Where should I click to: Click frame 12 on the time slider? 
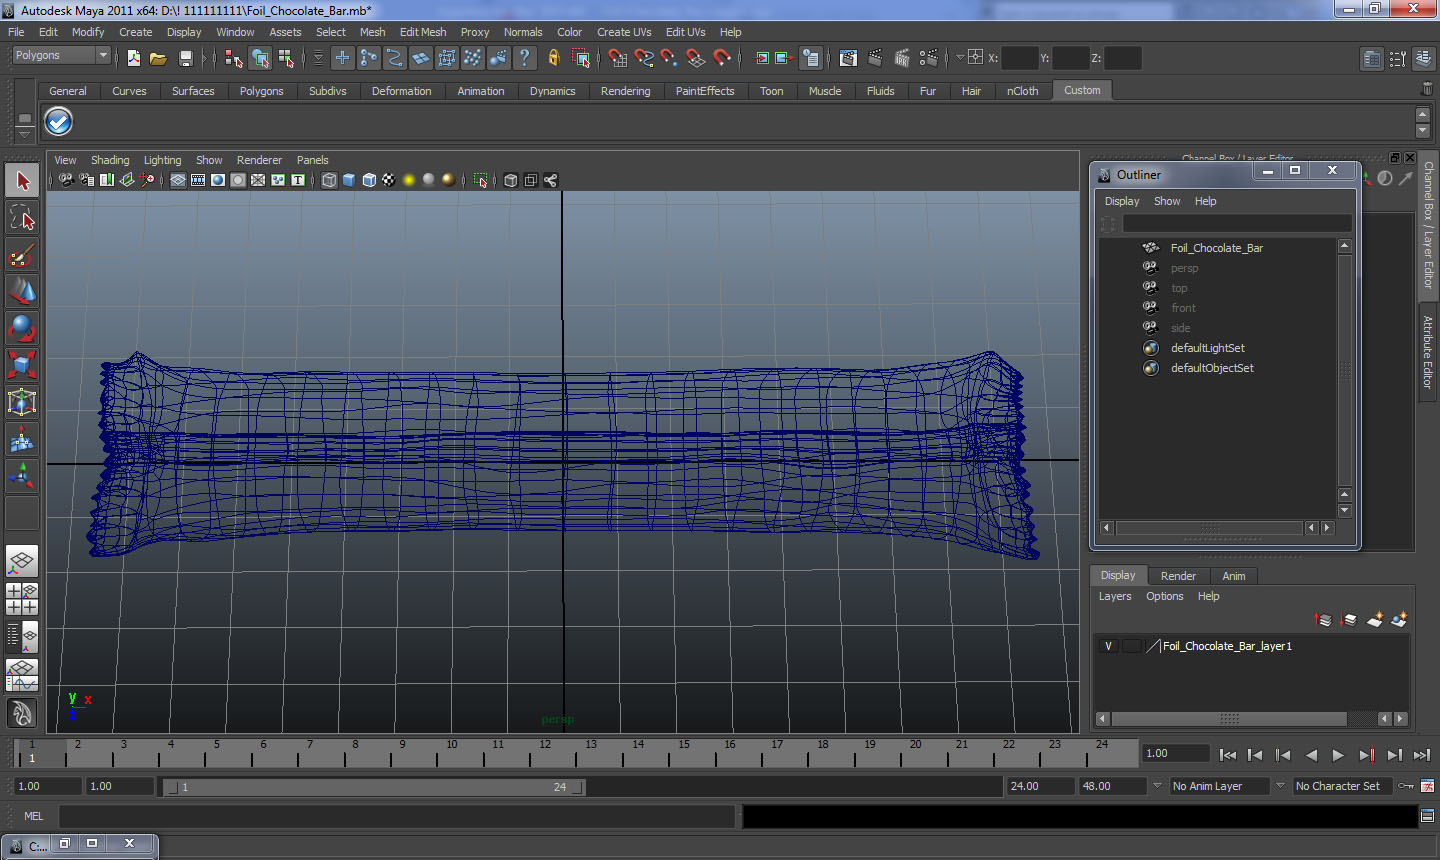click(544, 753)
